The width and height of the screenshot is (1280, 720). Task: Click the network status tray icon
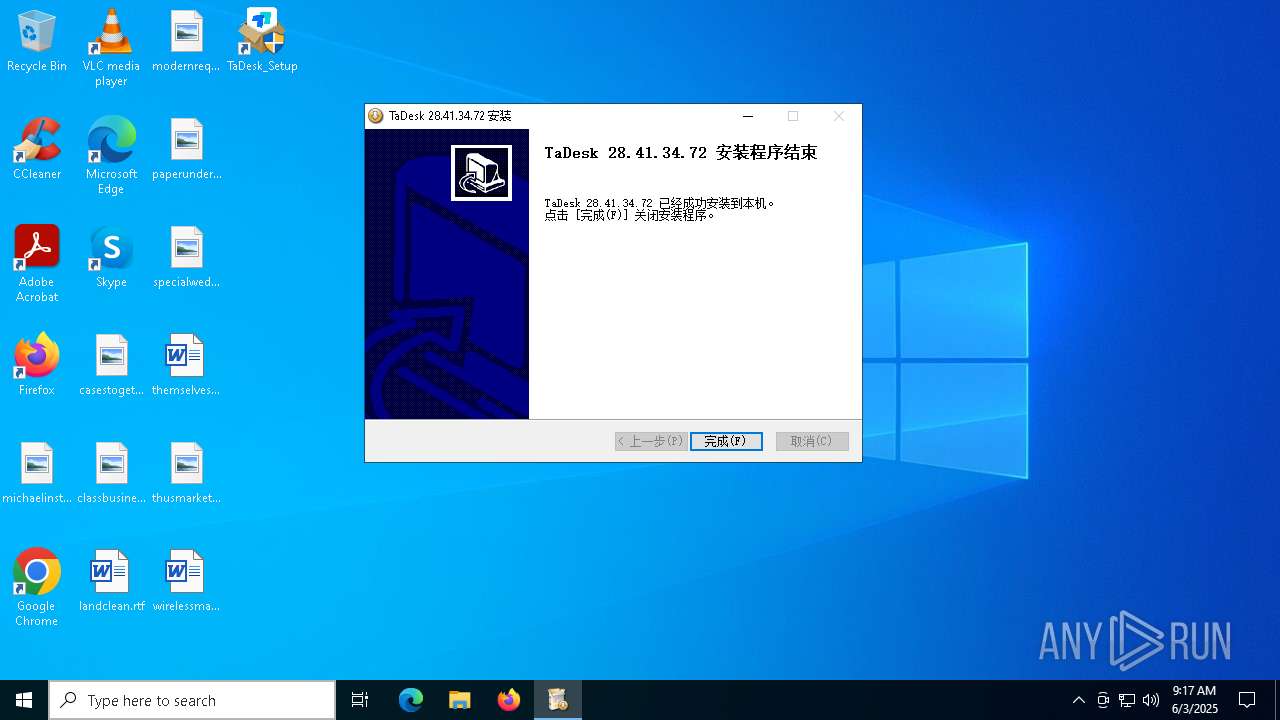coord(1127,700)
